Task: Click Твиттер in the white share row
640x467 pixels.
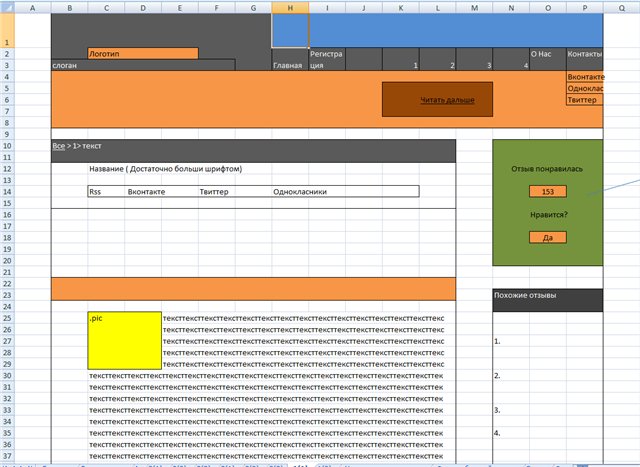Action: coord(214,191)
